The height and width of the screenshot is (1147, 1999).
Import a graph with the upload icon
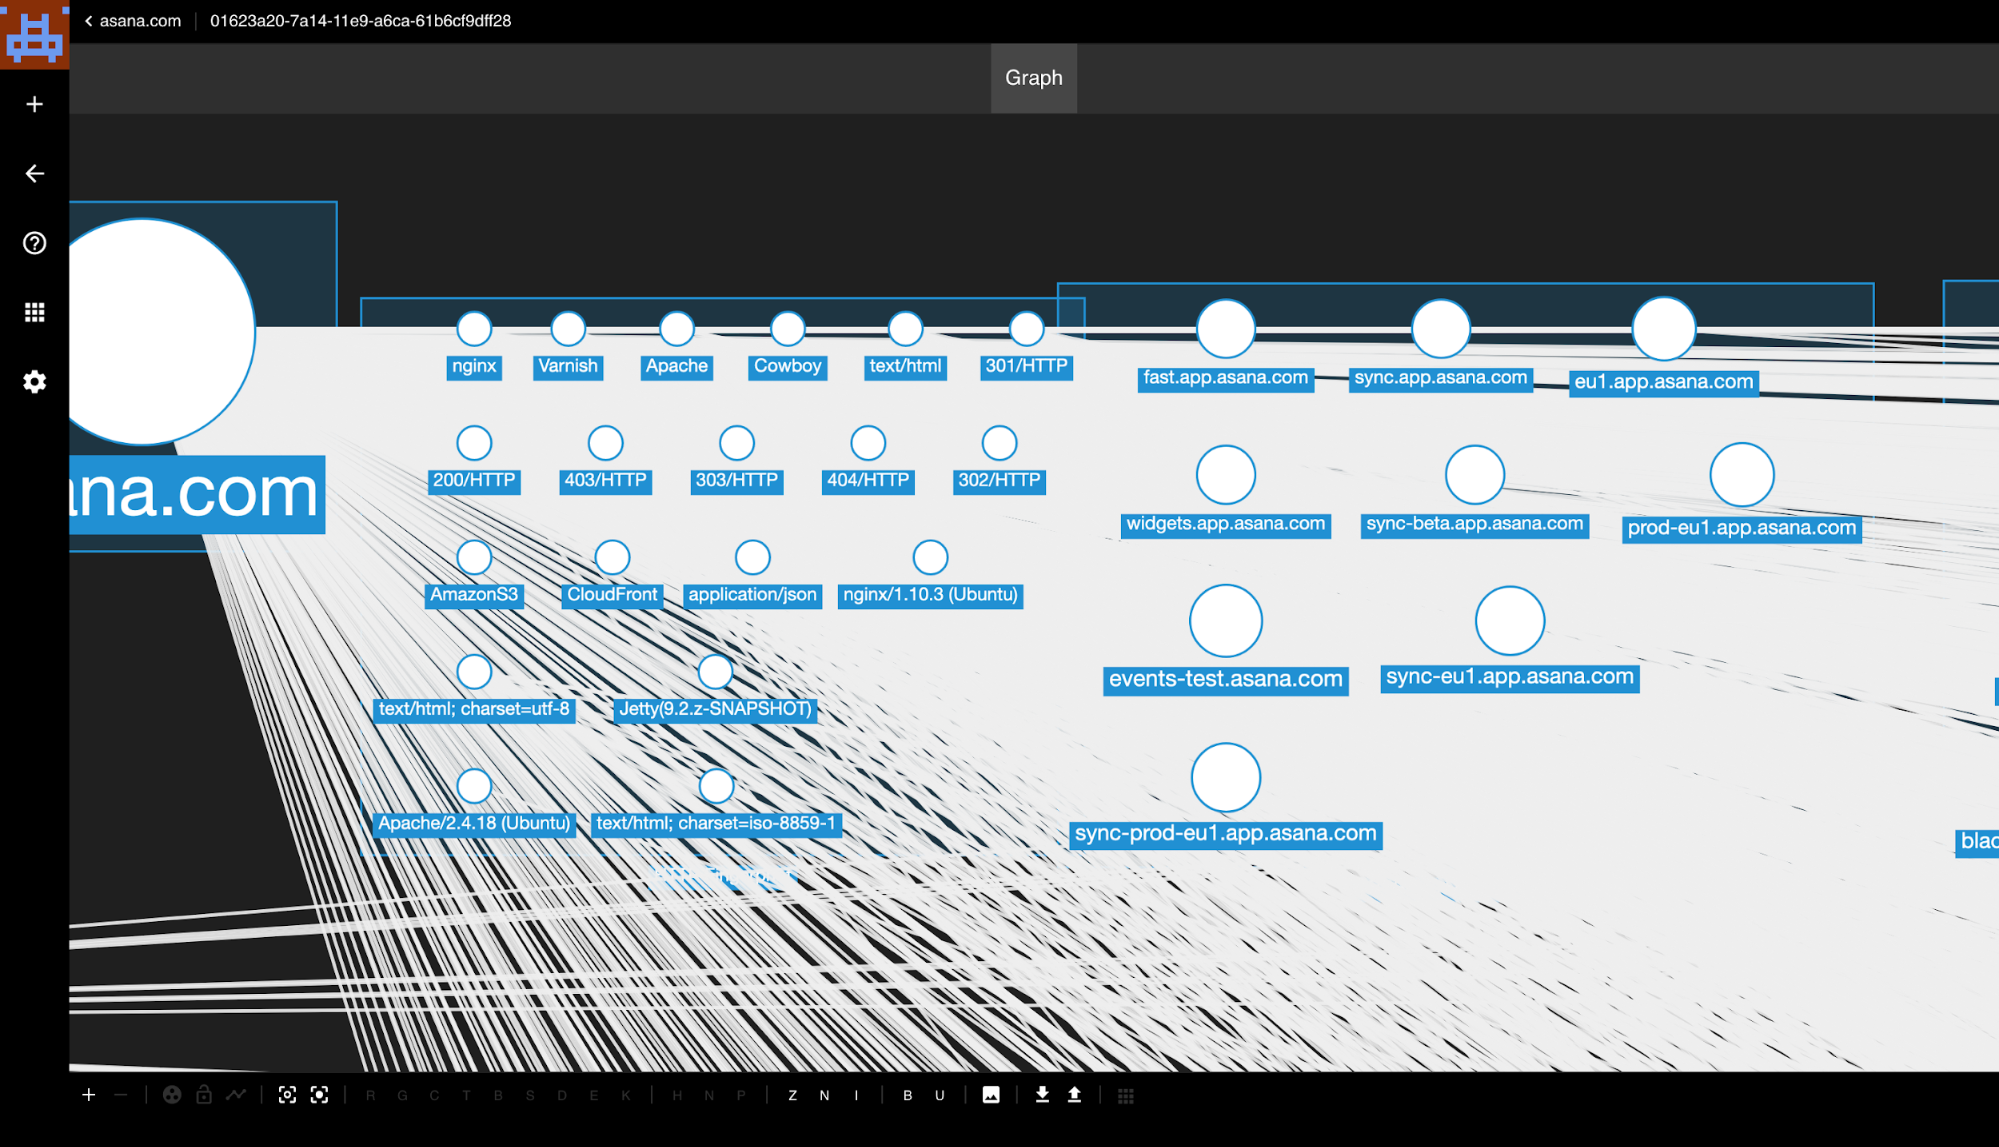tap(1073, 1094)
